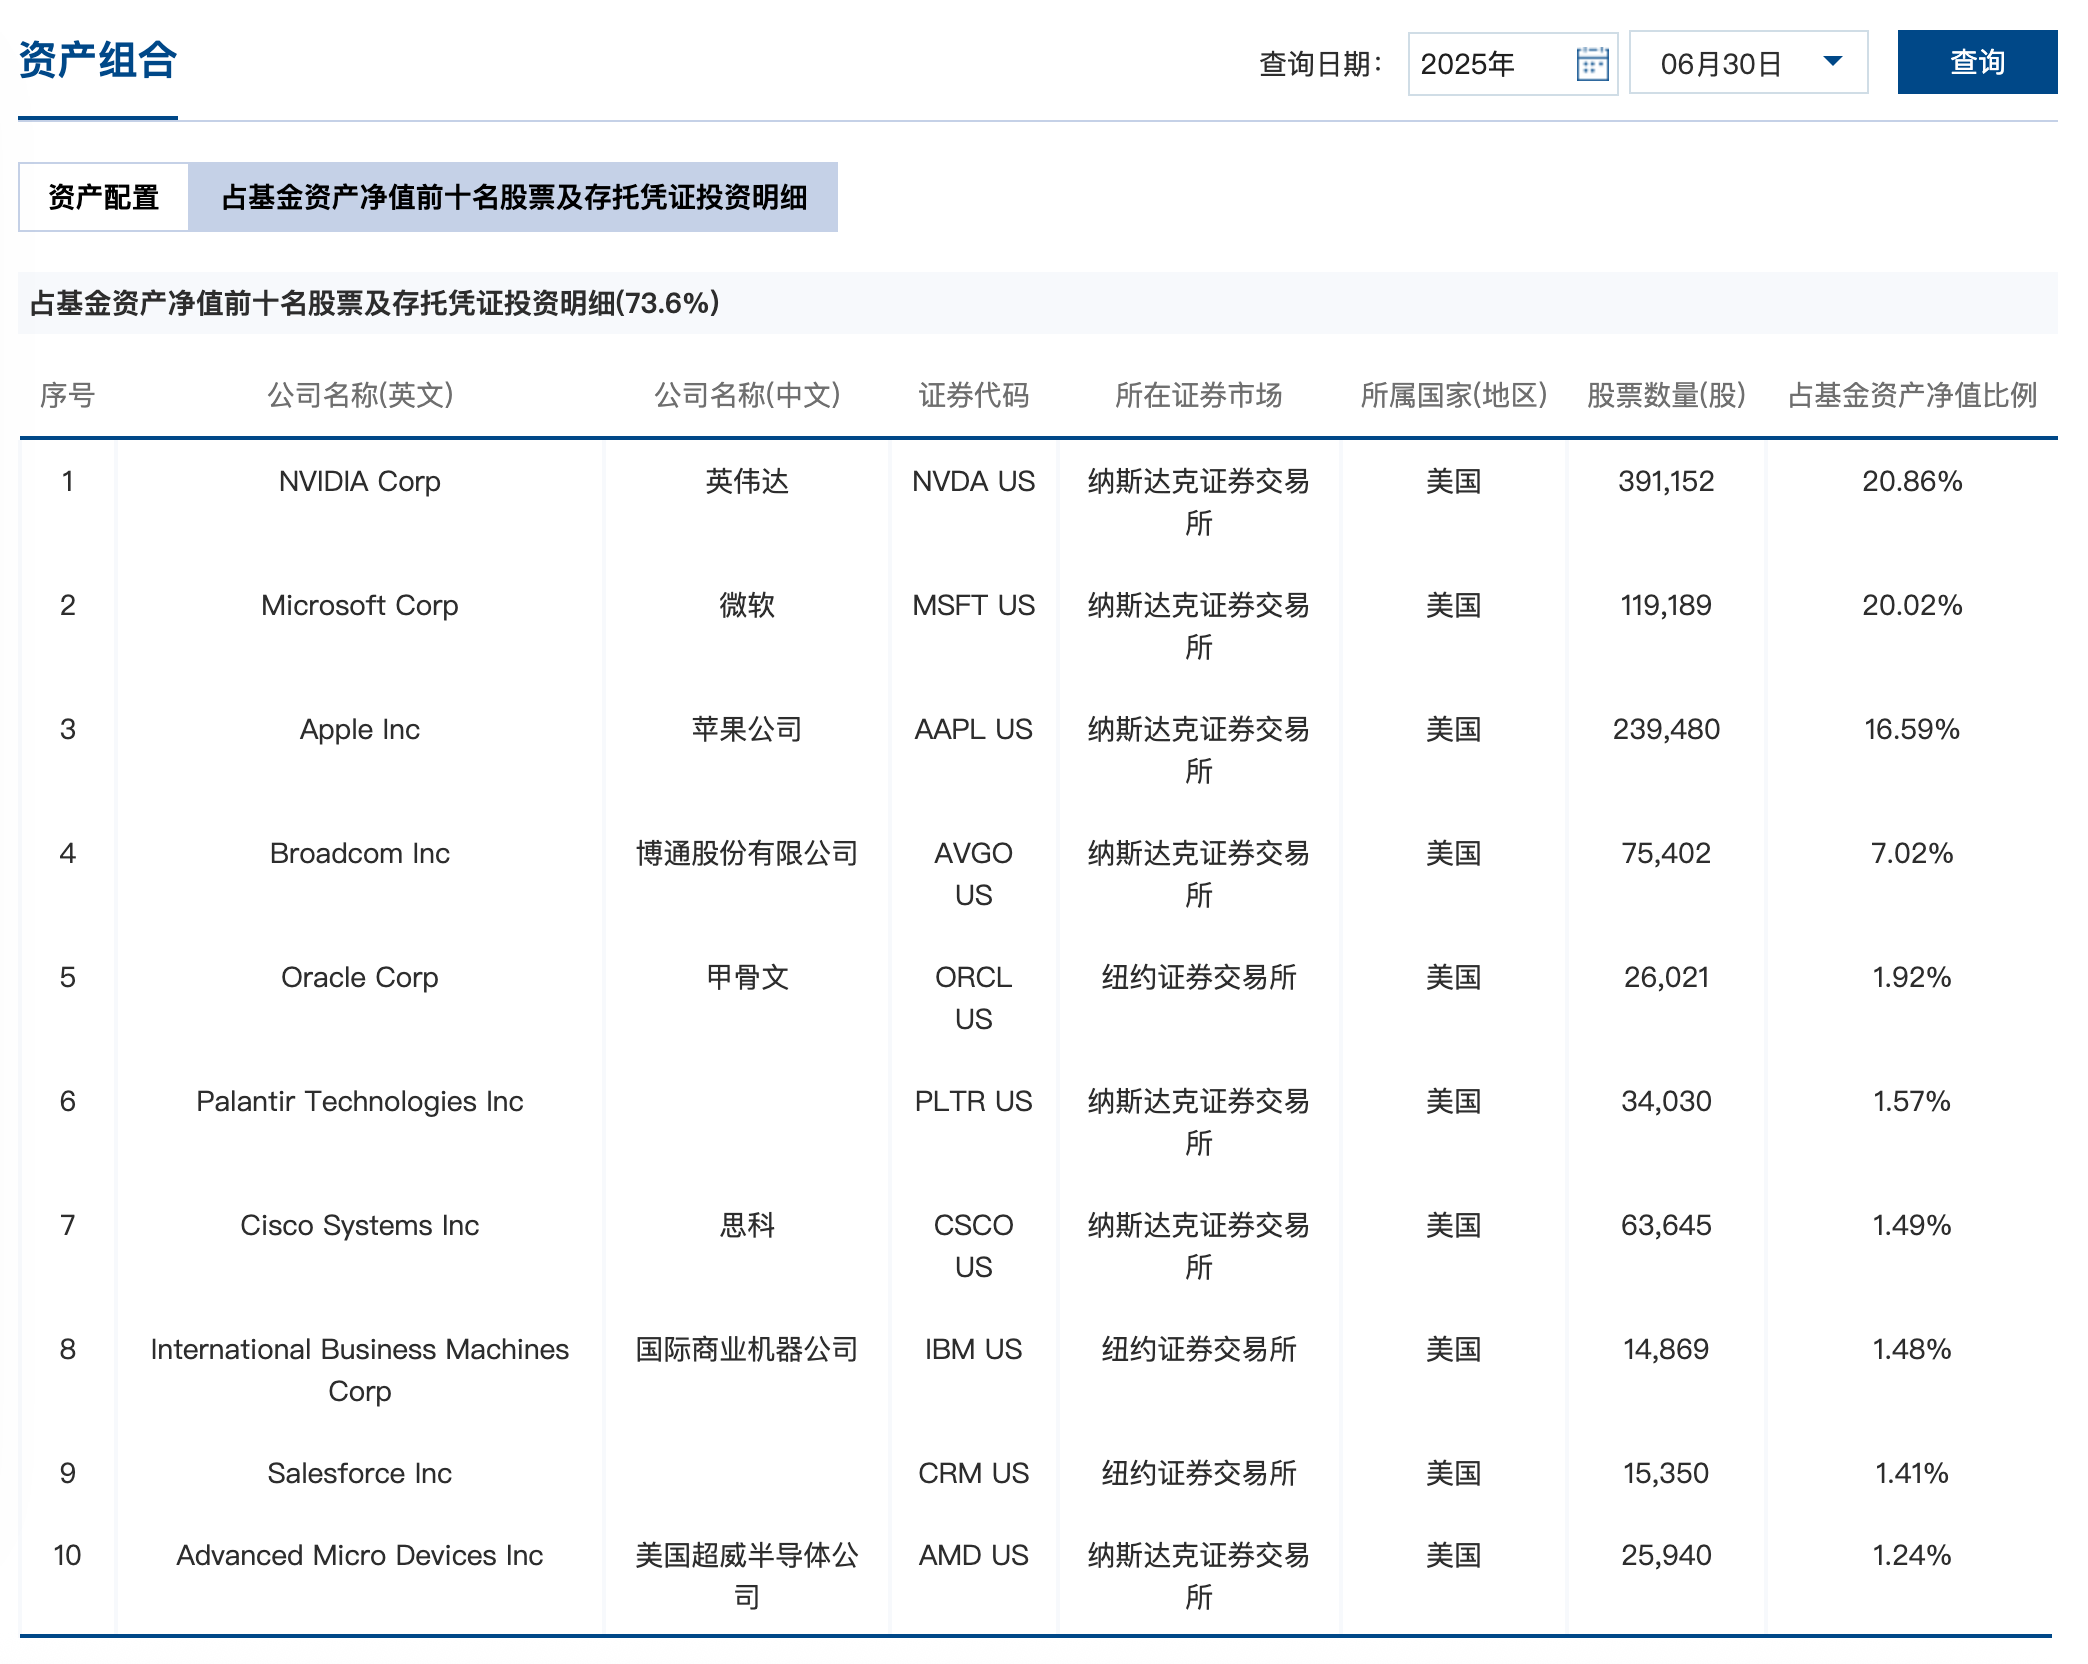This screenshot has height=1664, width=2088.
Task: Click the Advanced Micro Devices Inc row
Action: point(359,1555)
